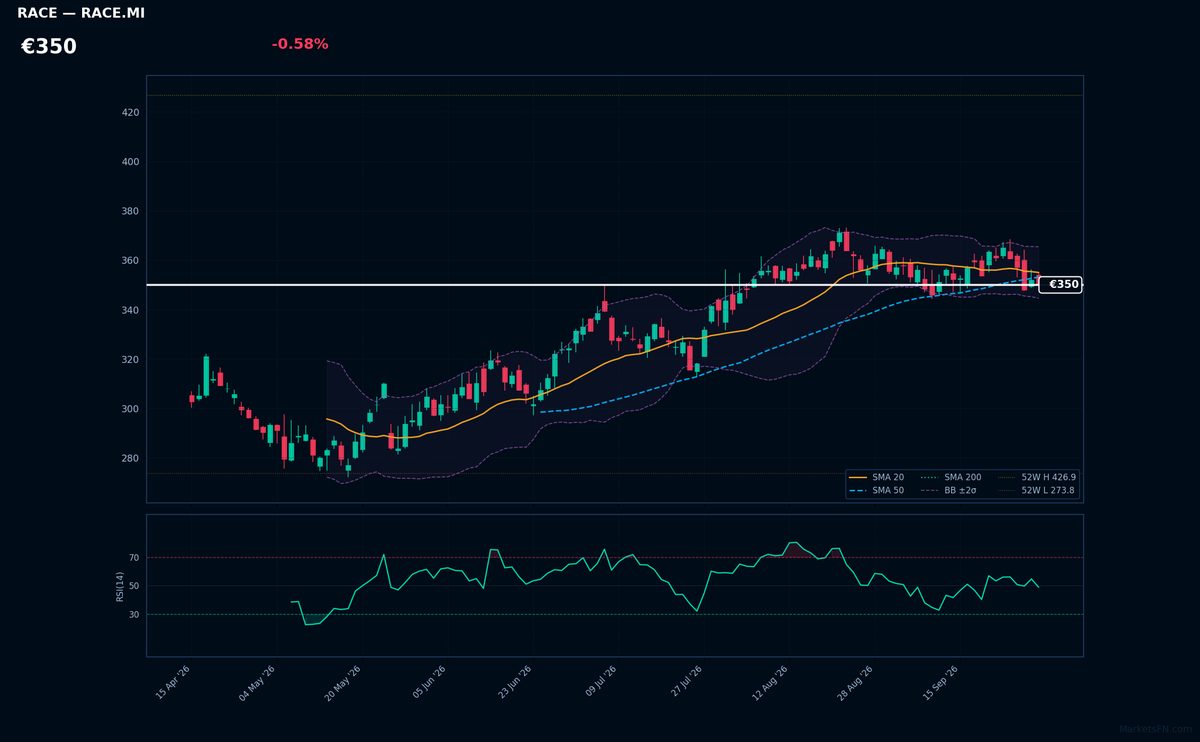The image size is (1200, 742).
Task: Click the -0.58% change figure
Action: 300,44
